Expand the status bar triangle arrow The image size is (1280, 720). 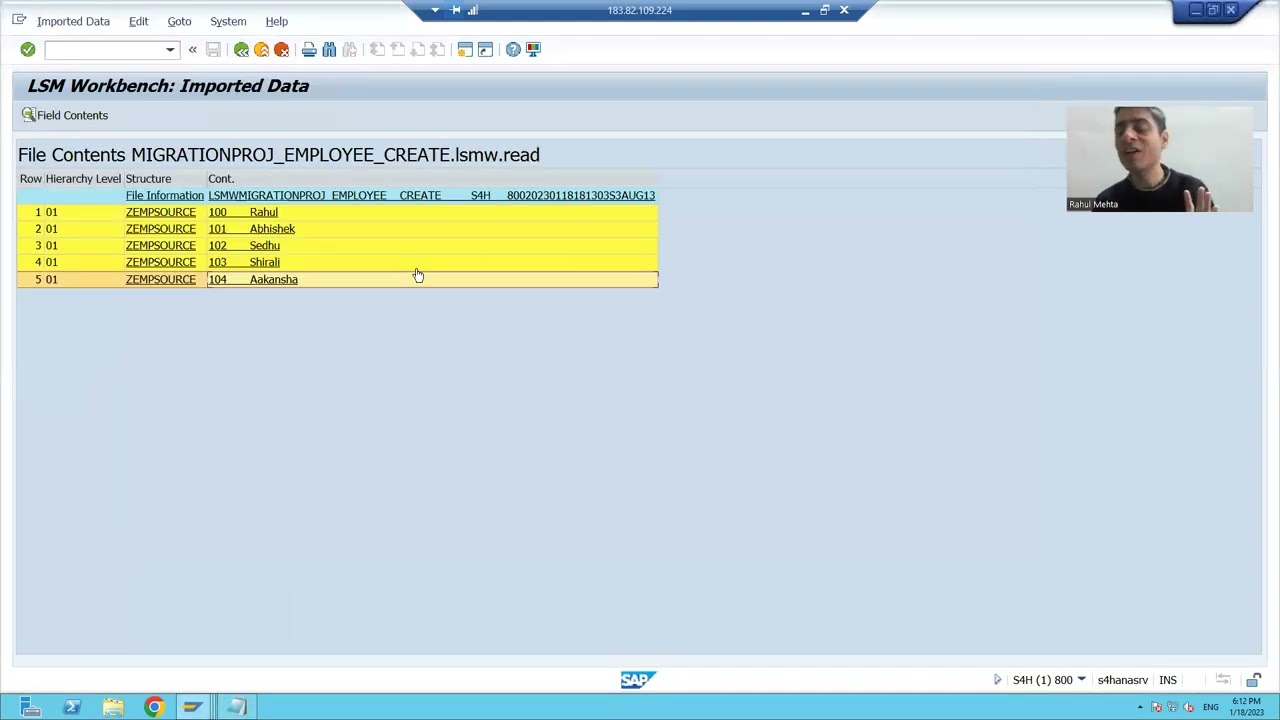(997, 680)
